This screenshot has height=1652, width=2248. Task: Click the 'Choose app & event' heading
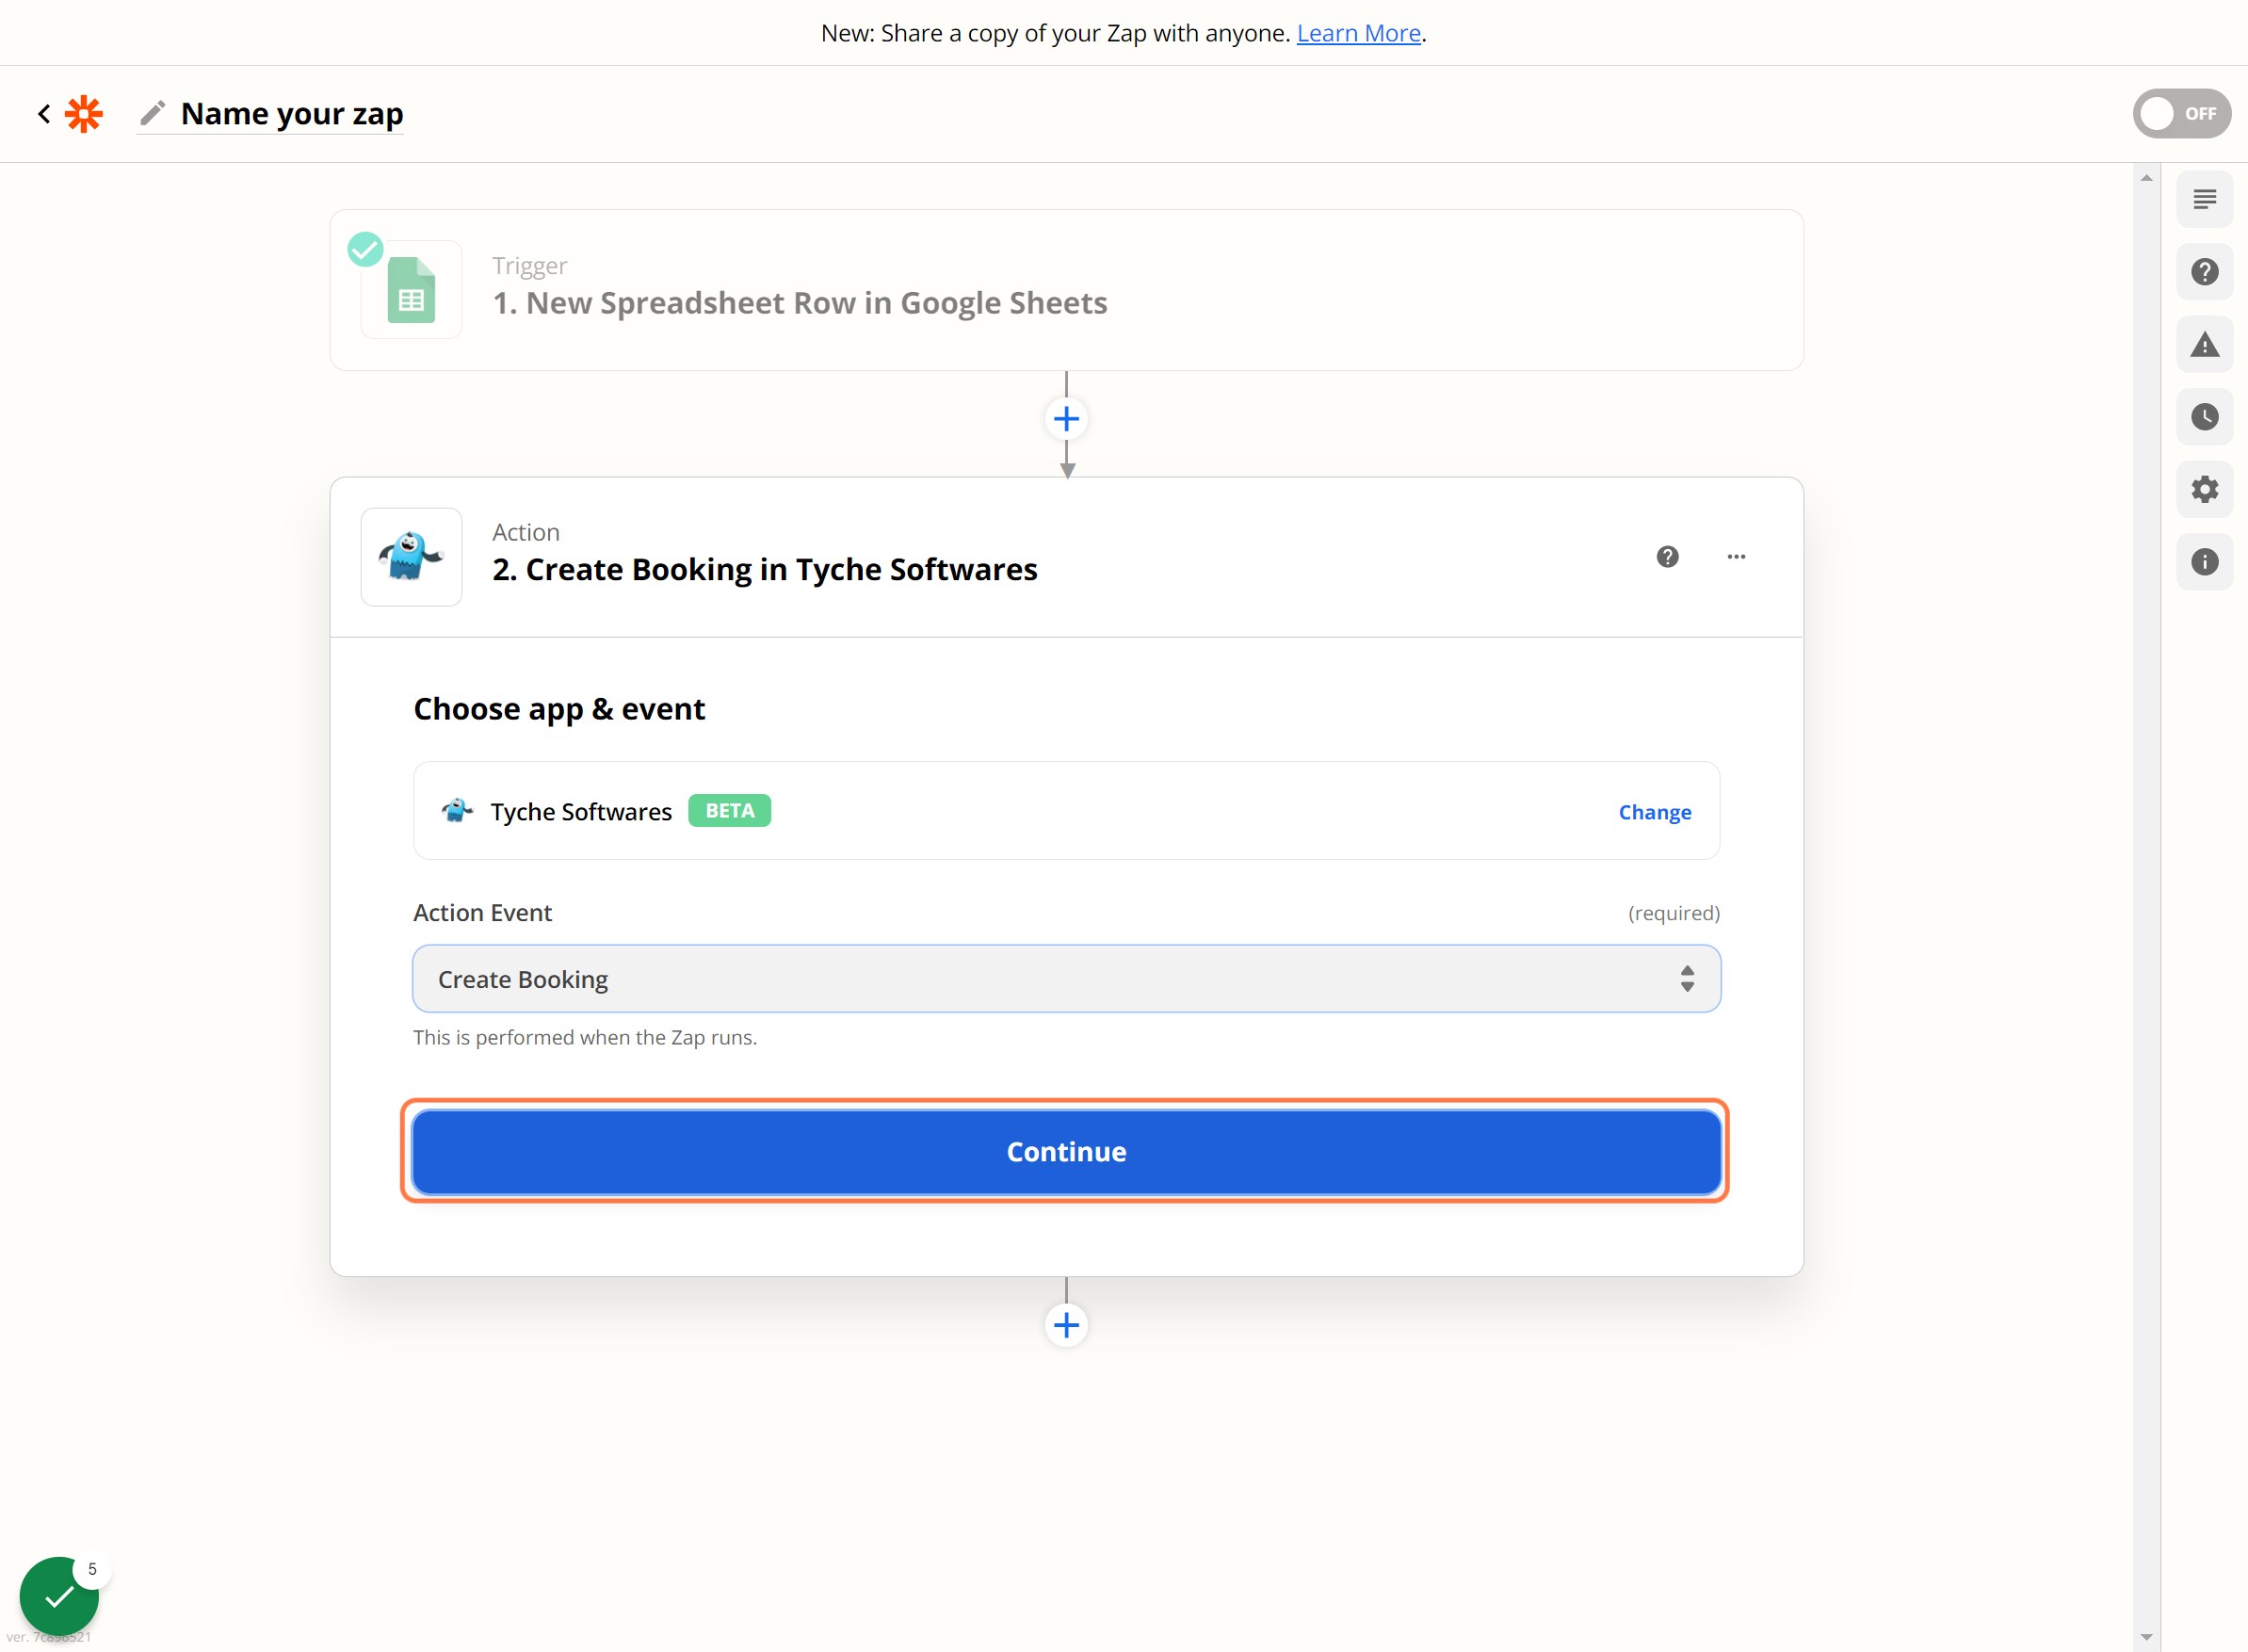pyautogui.click(x=559, y=709)
